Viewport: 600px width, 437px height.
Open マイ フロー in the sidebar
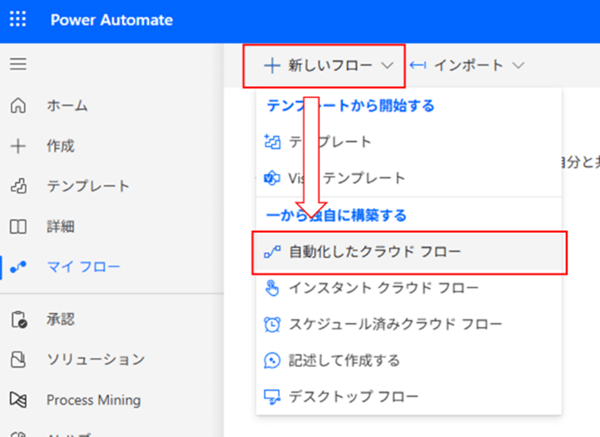[83, 266]
